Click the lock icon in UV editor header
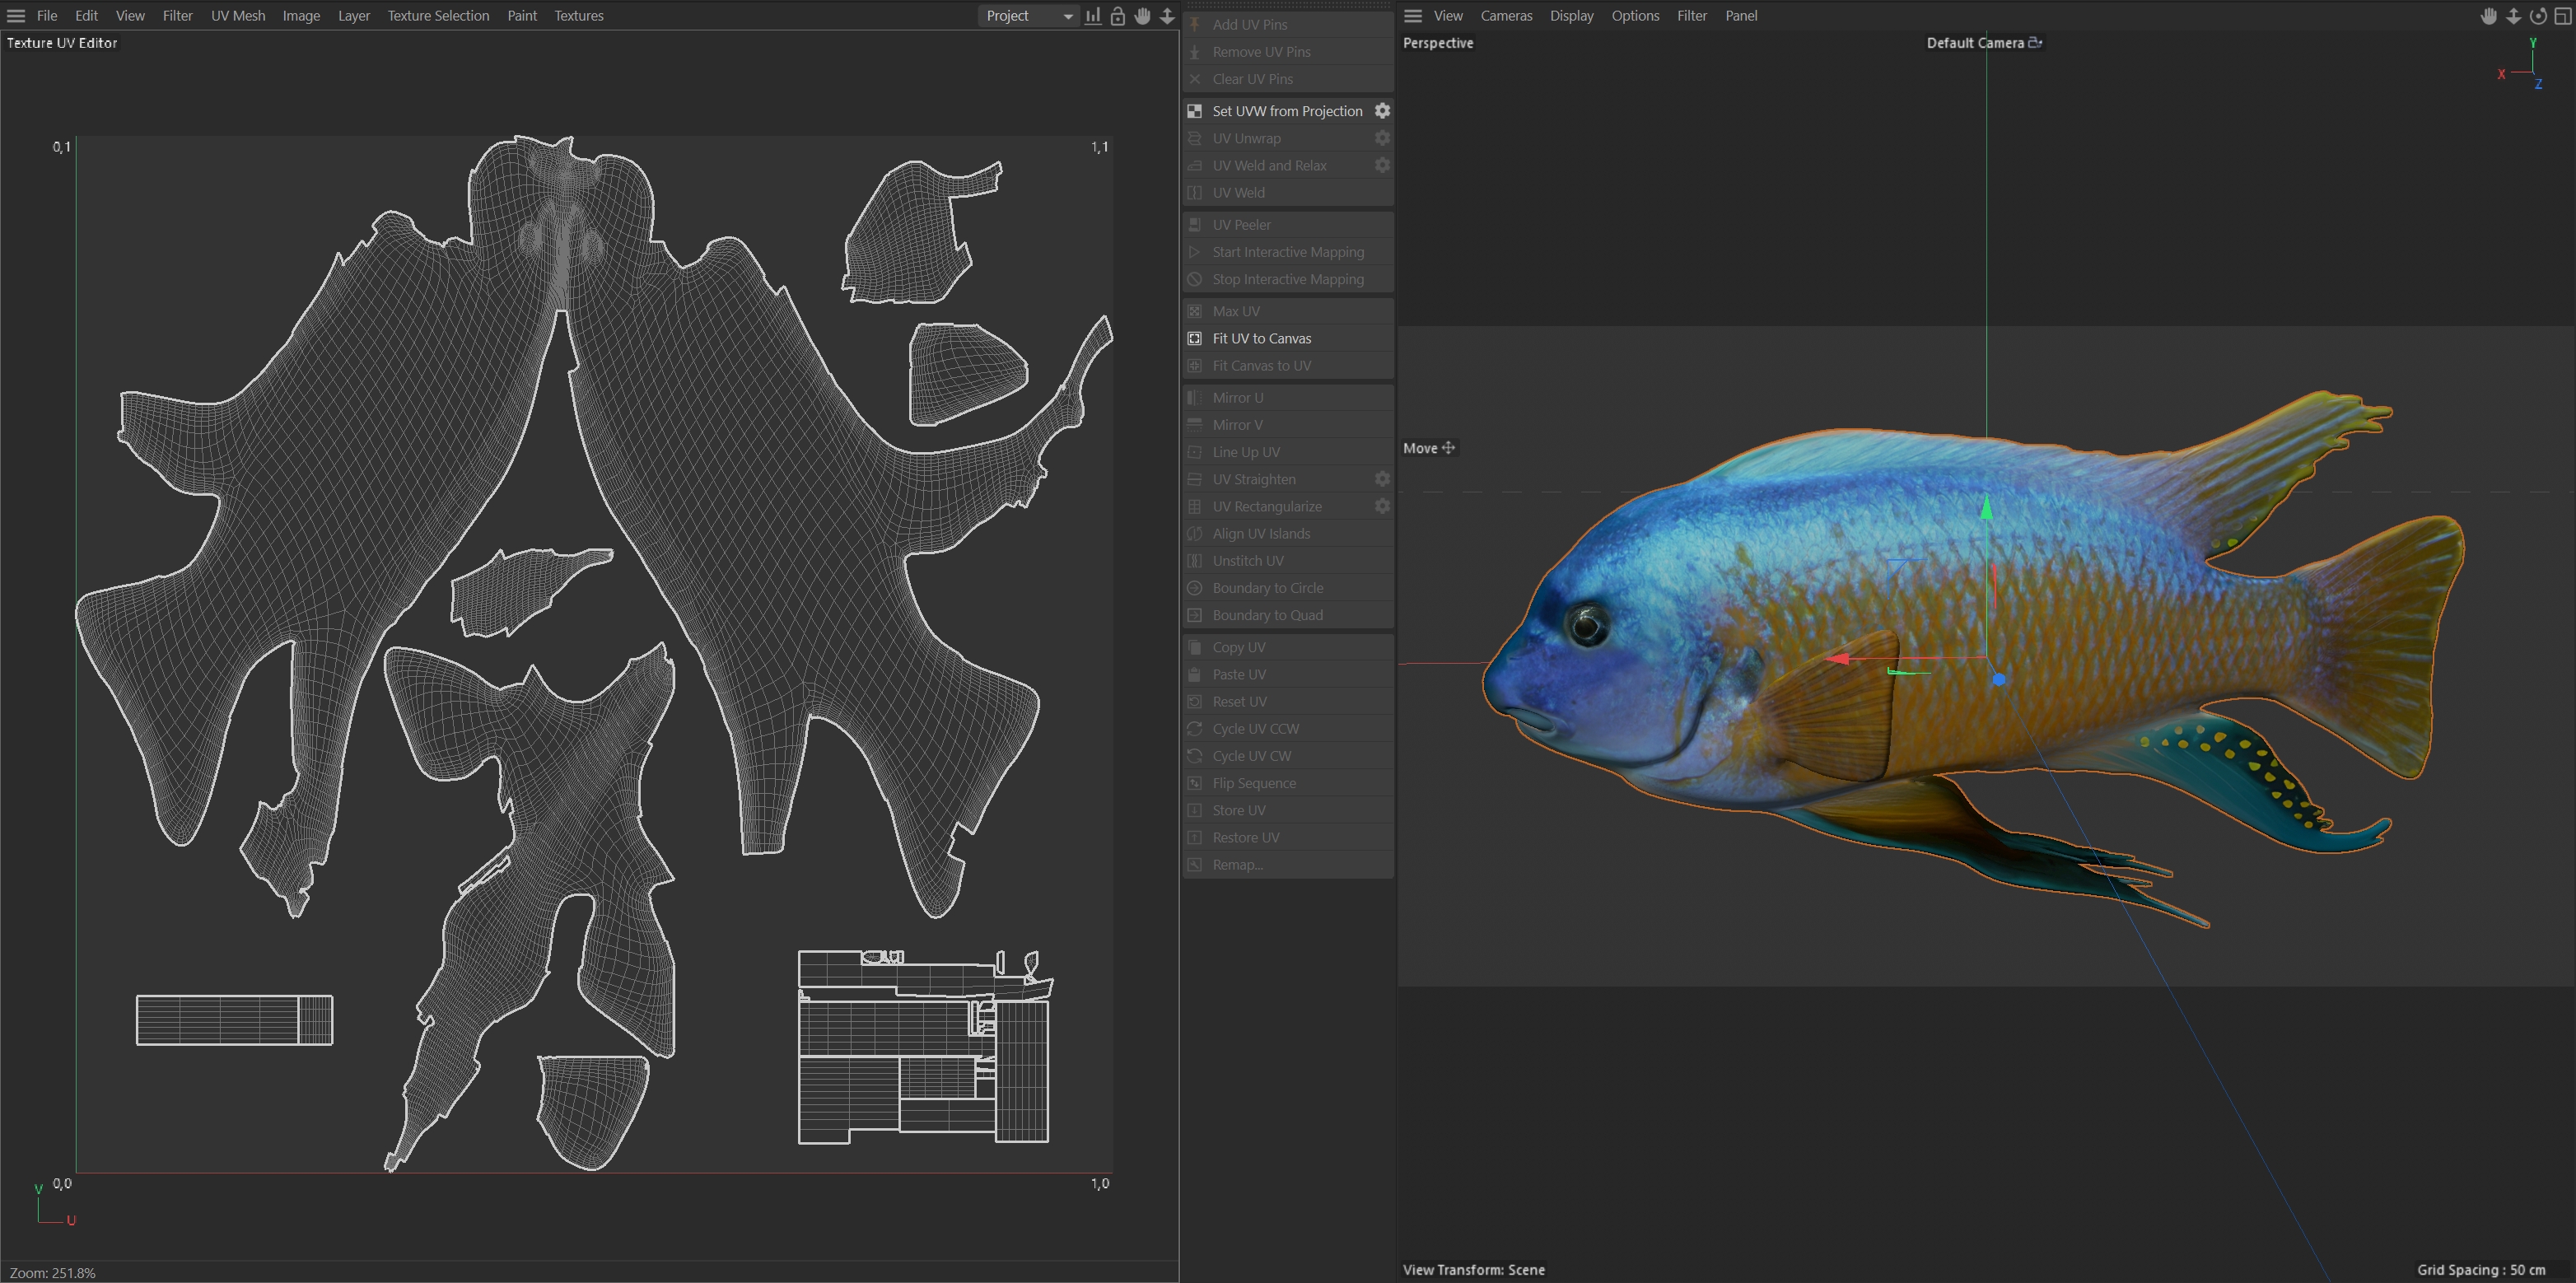This screenshot has width=2576, height=1283. pos(1118,16)
